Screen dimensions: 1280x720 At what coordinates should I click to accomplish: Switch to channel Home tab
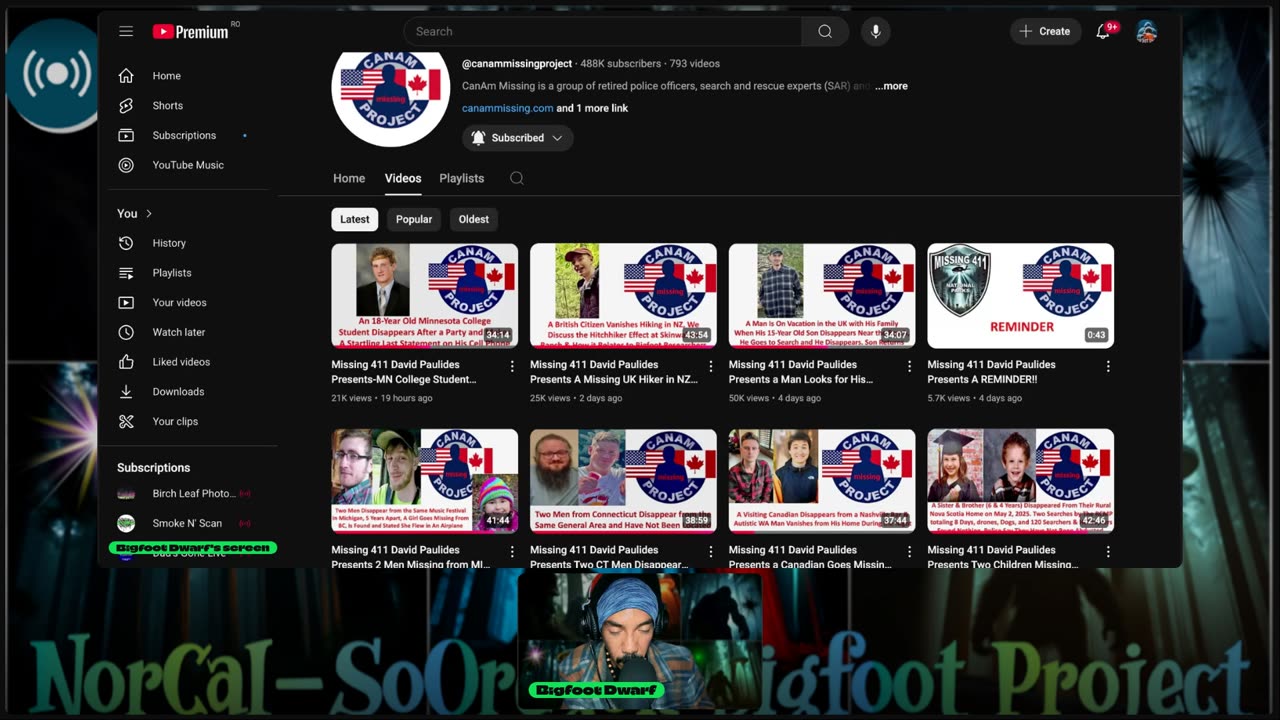coord(349,178)
